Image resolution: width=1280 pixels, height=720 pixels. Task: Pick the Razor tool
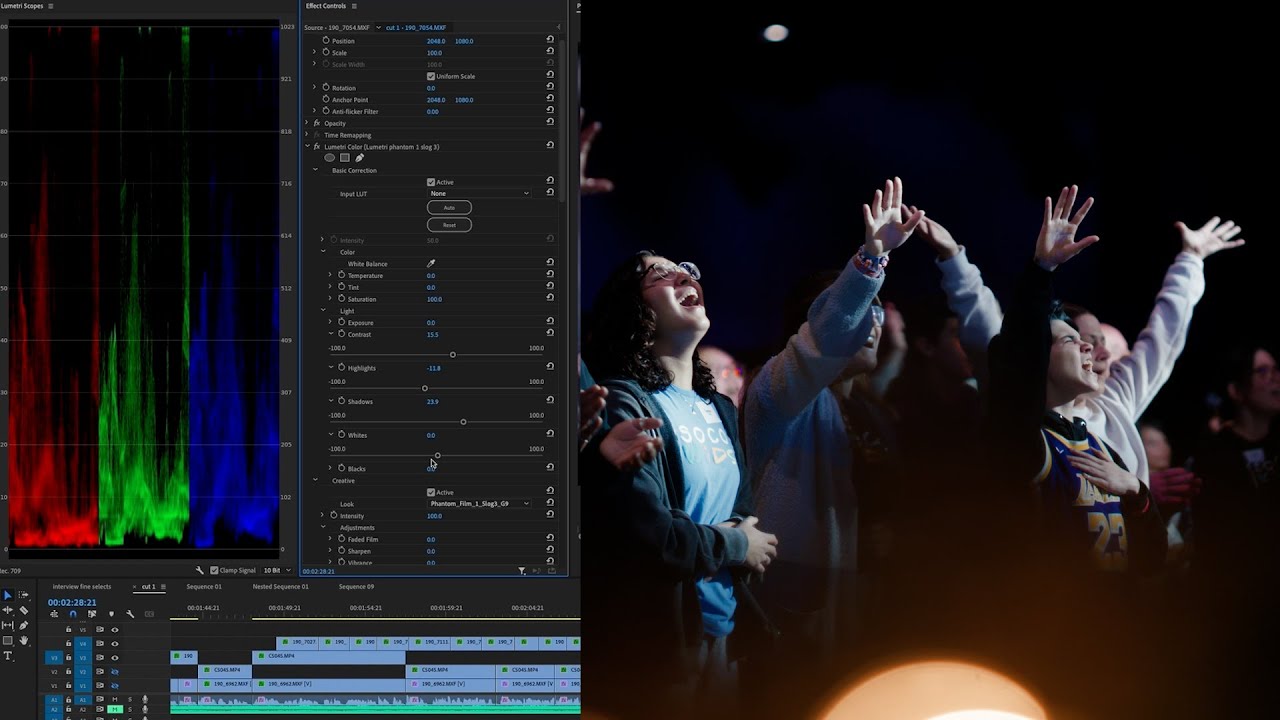[x=24, y=610]
